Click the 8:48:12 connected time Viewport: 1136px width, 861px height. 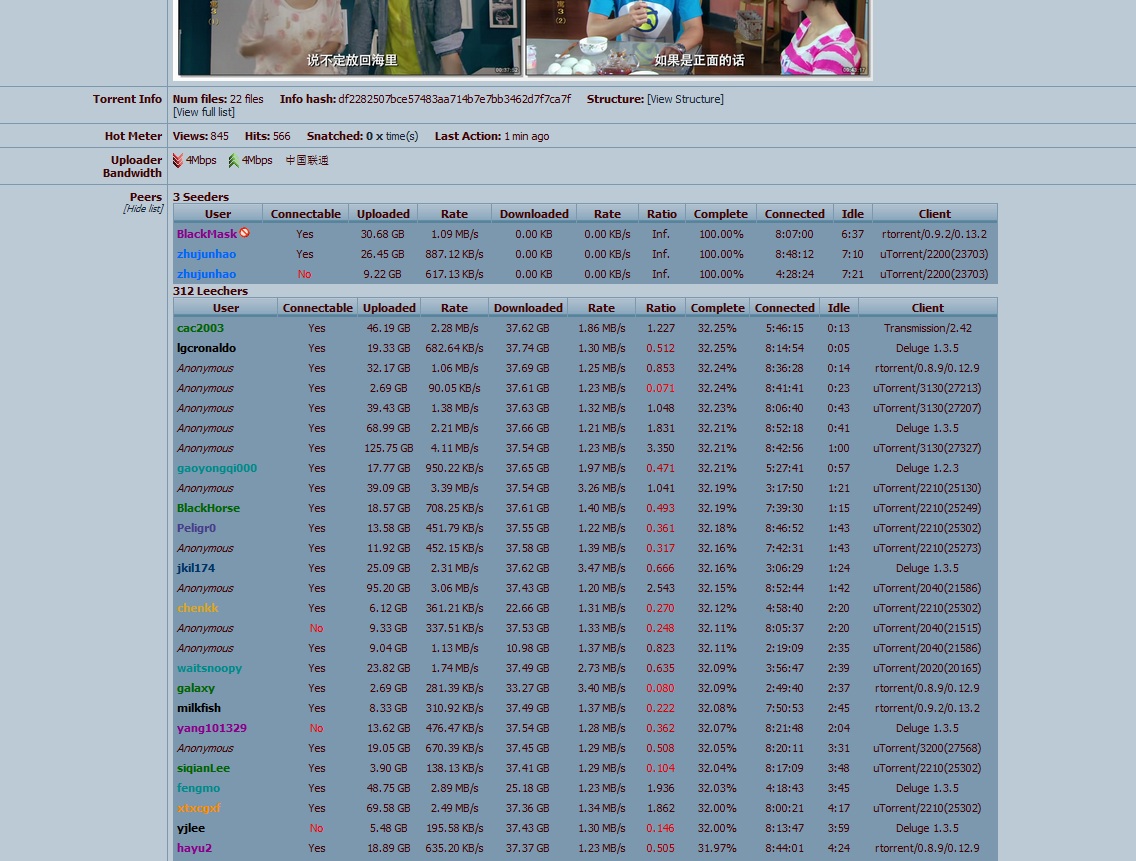tap(794, 254)
